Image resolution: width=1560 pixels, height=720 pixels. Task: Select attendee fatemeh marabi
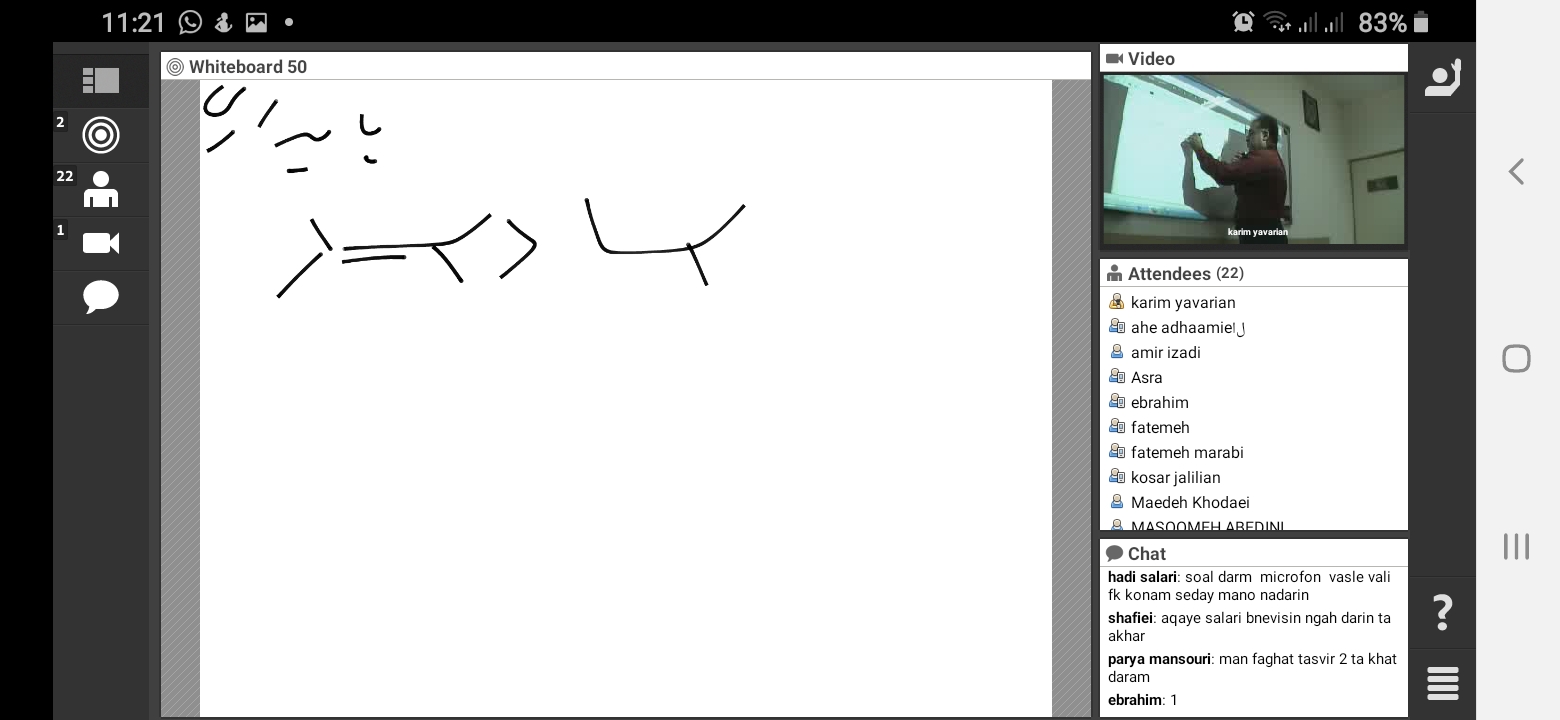tap(1187, 453)
